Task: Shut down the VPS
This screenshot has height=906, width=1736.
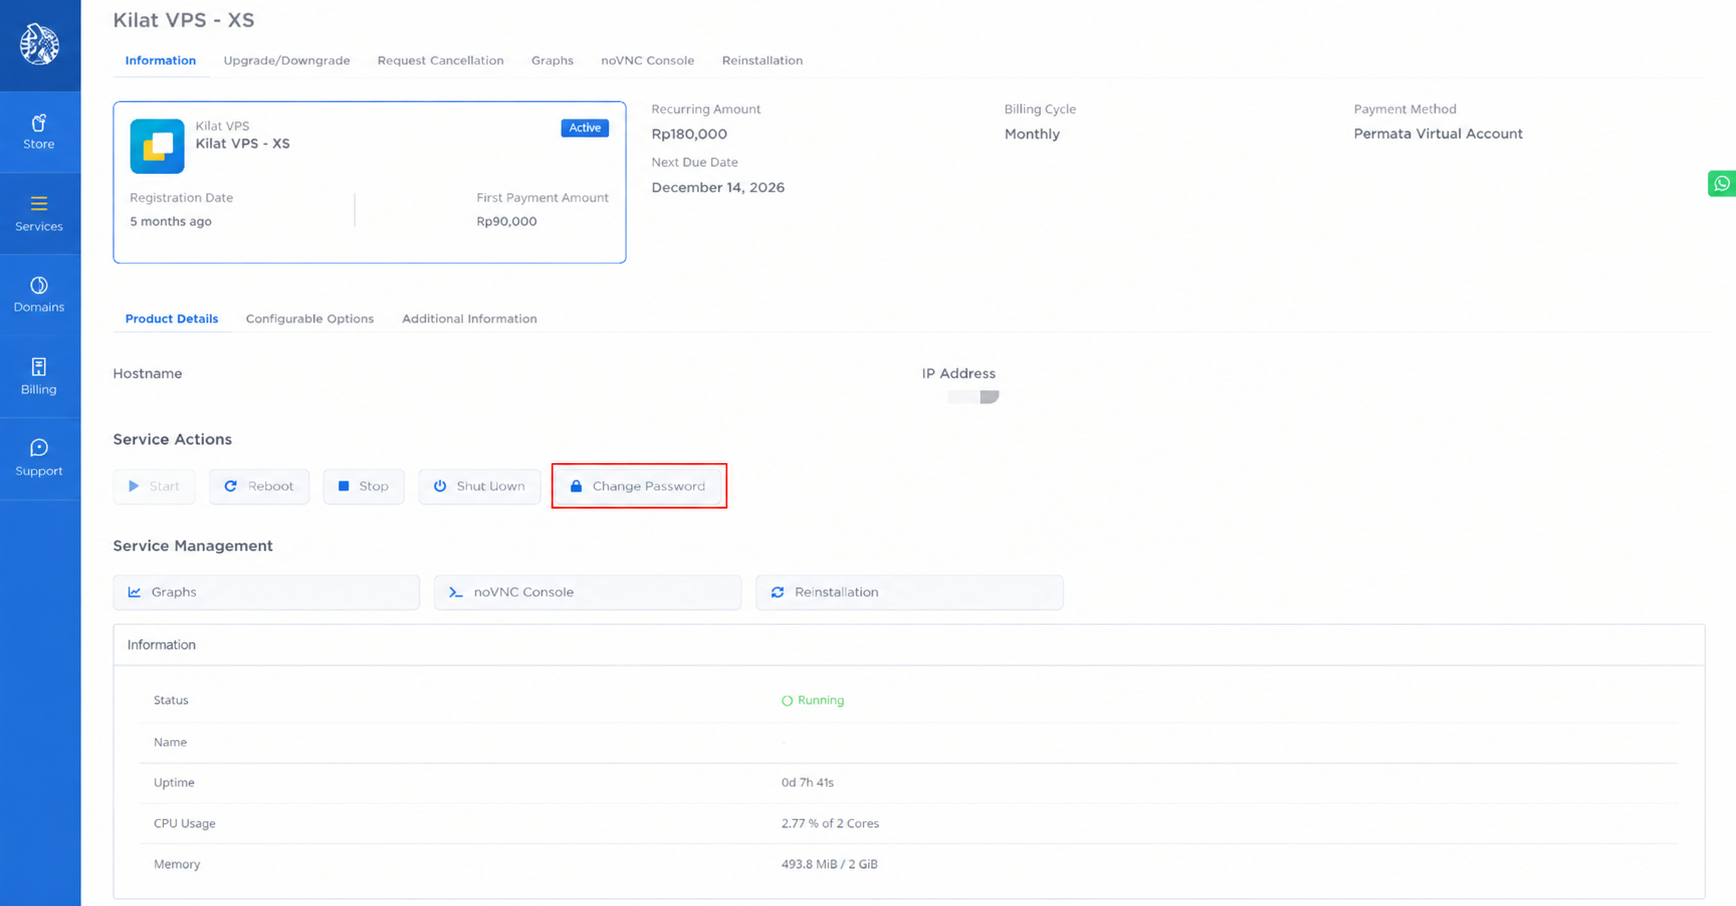Action: [x=480, y=486]
